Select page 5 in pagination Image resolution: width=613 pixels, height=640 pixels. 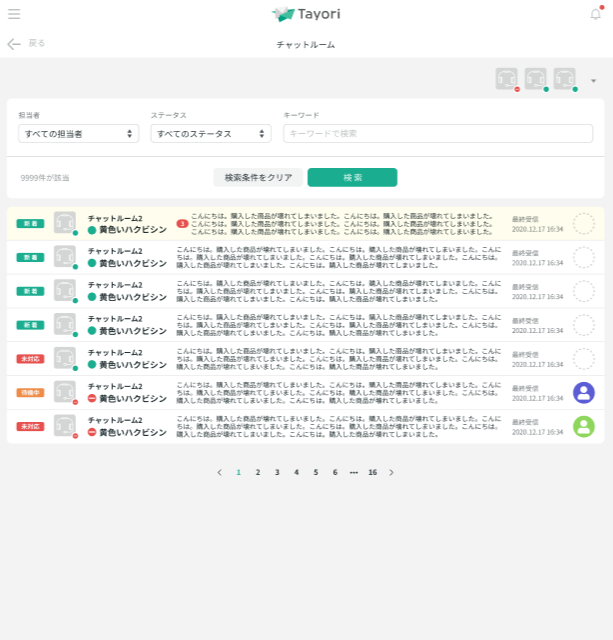click(x=315, y=472)
